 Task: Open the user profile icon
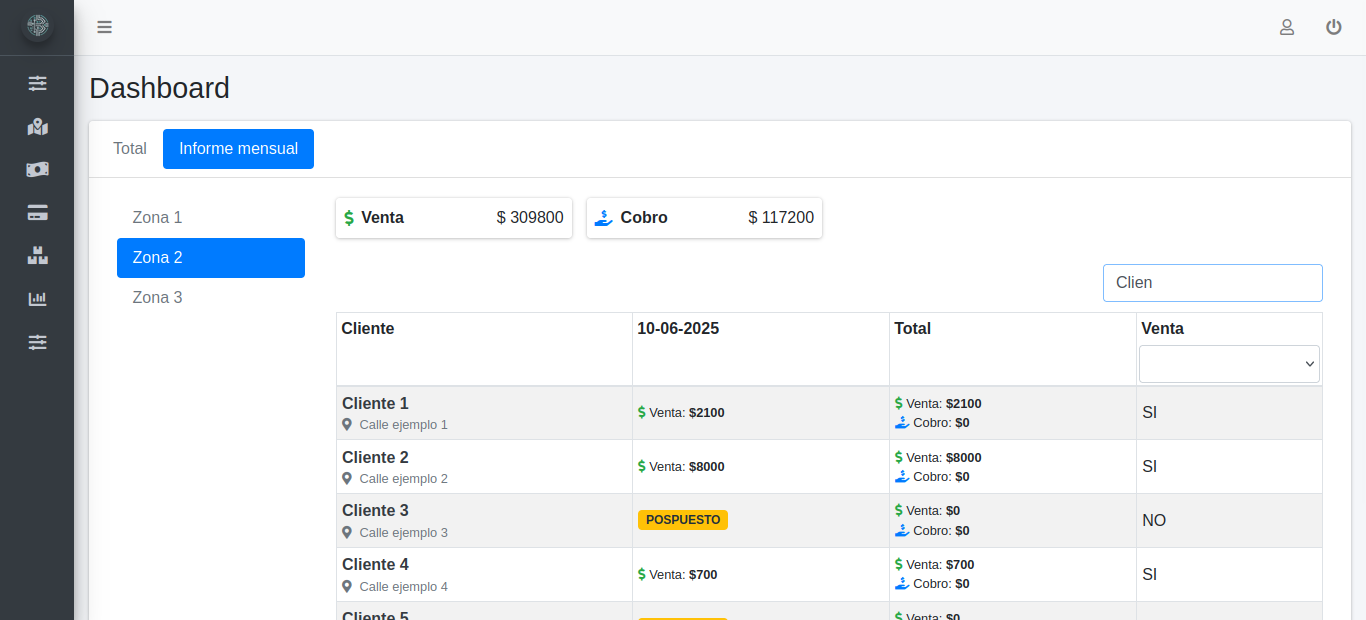1287,27
